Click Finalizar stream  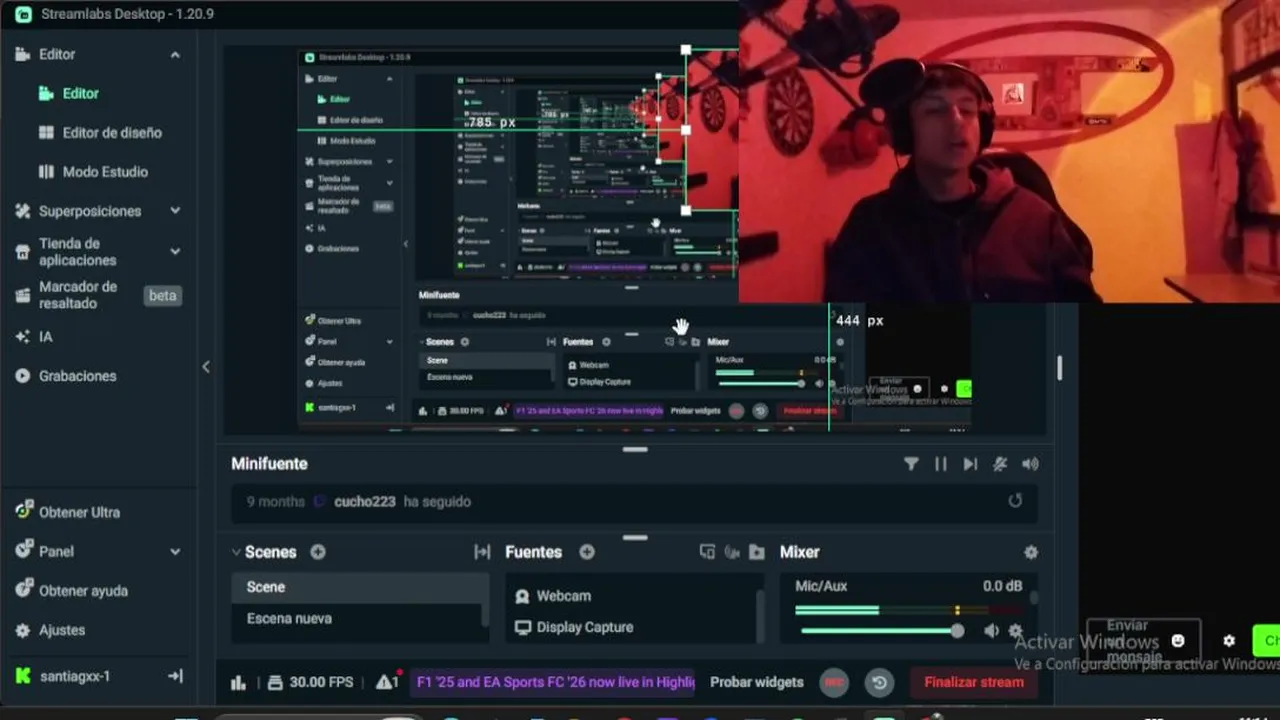(974, 682)
